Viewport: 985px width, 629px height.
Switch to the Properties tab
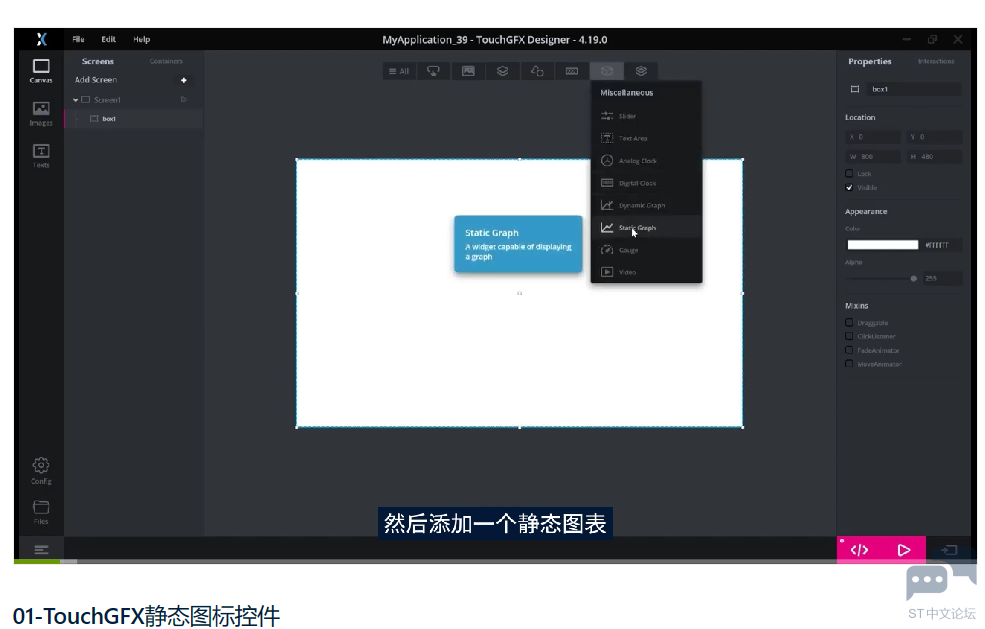[869, 61]
